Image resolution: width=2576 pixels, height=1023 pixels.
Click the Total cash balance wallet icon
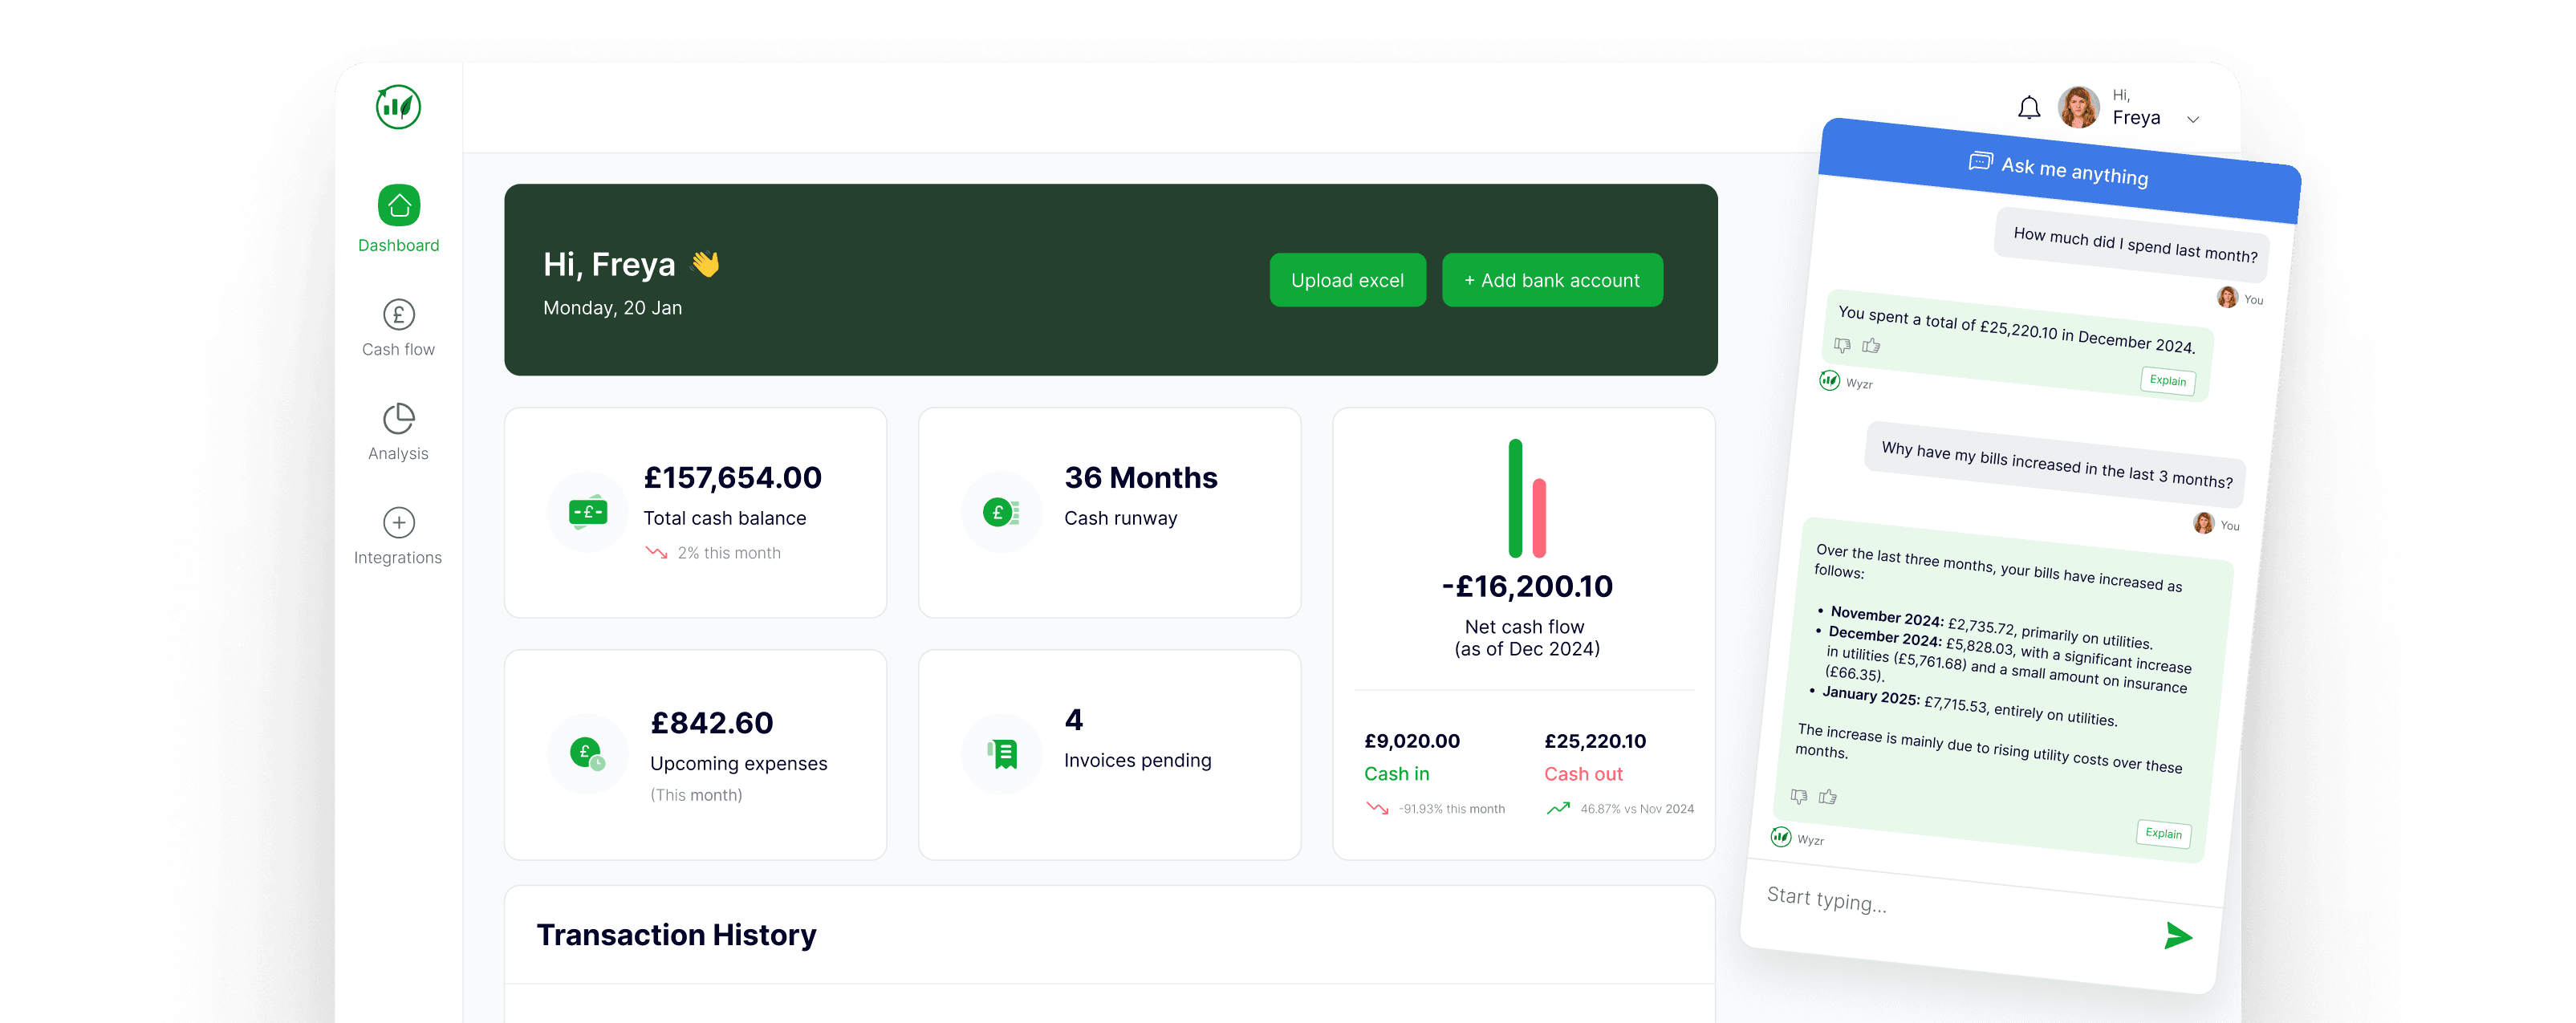(588, 512)
